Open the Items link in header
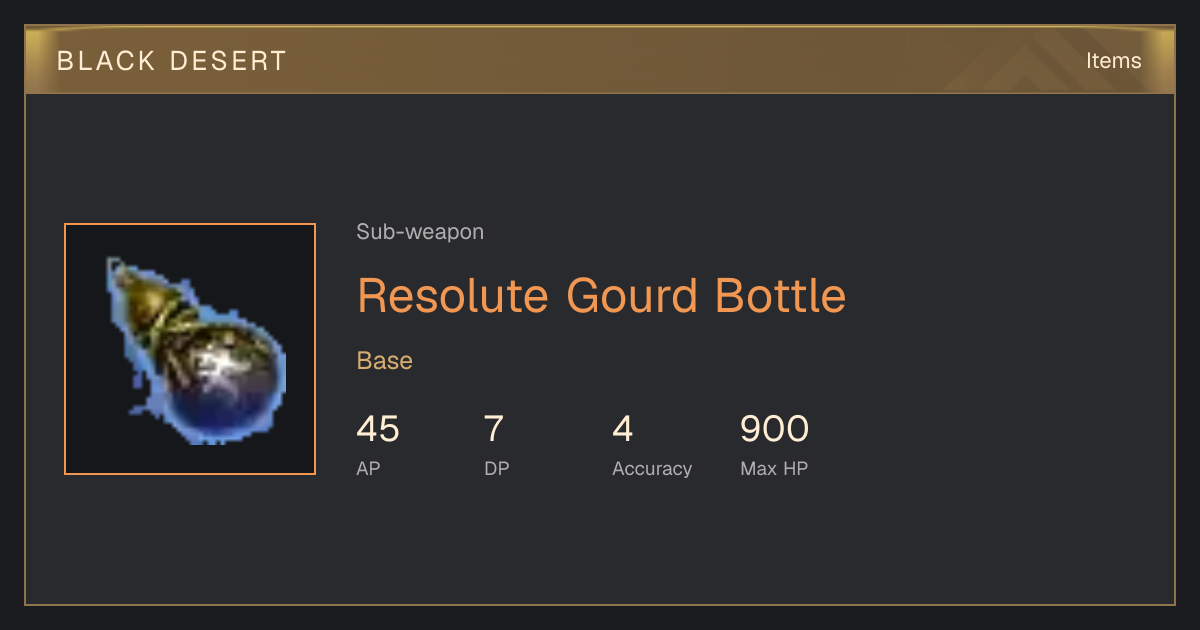Screen dimensions: 1200x630 pyautogui.click(x=1113, y=60)
